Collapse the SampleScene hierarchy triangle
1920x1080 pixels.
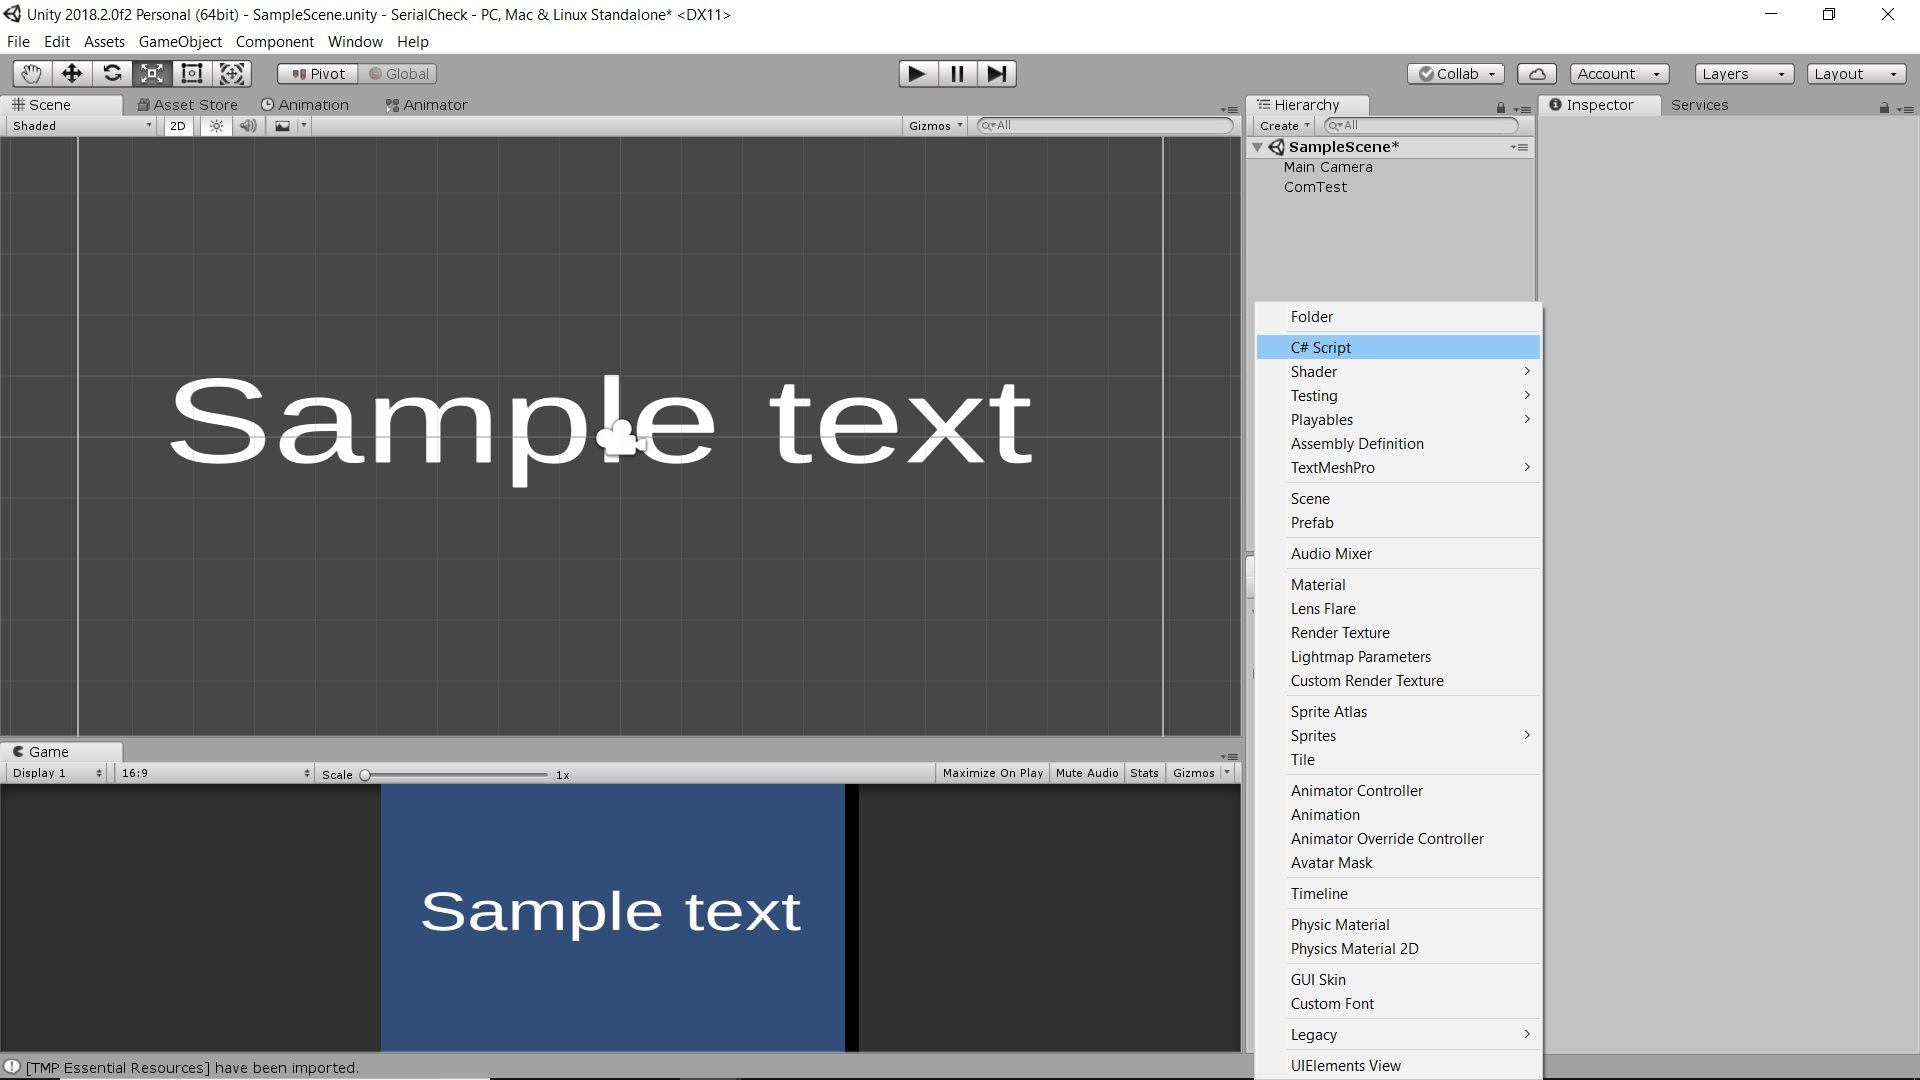pos(1258,147)
